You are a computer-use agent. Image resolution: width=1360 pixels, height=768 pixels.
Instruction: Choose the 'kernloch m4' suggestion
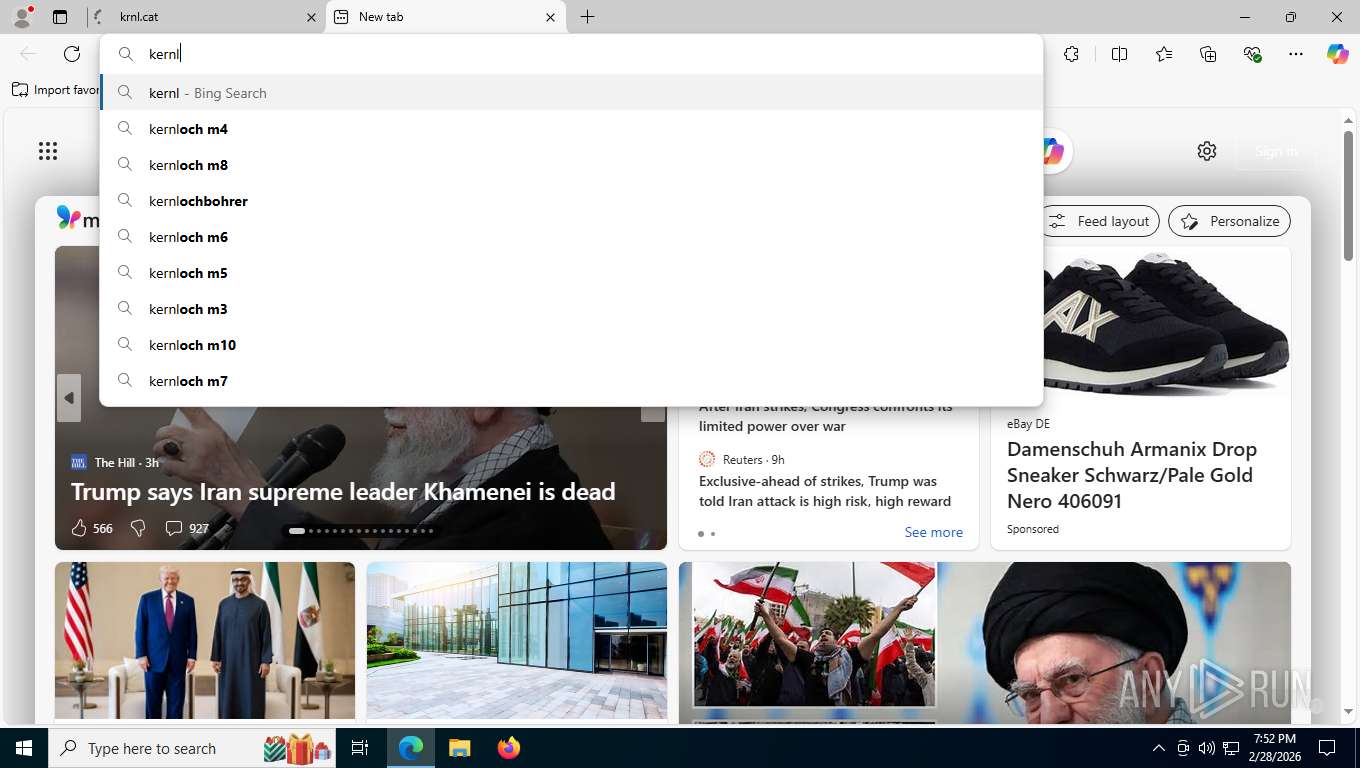[571, 129]
